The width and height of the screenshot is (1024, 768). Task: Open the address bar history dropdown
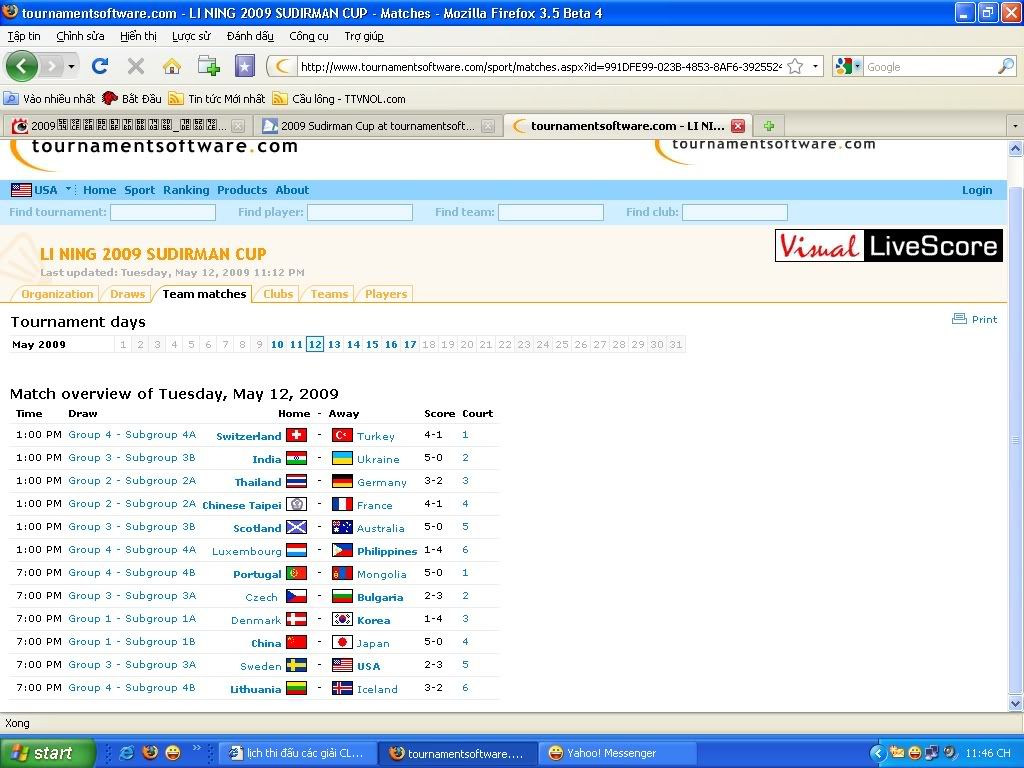(815, 66)
